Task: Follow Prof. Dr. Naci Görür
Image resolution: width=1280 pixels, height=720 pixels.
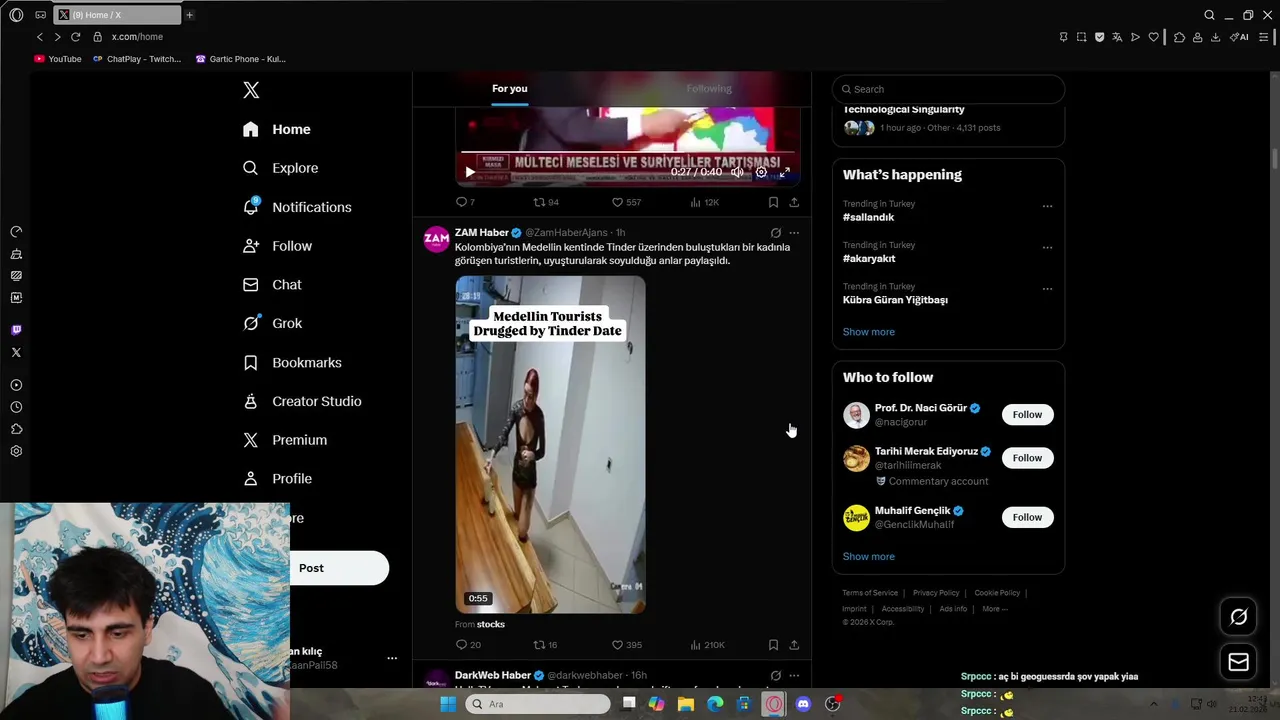Action: click(x=1027, y=415)
